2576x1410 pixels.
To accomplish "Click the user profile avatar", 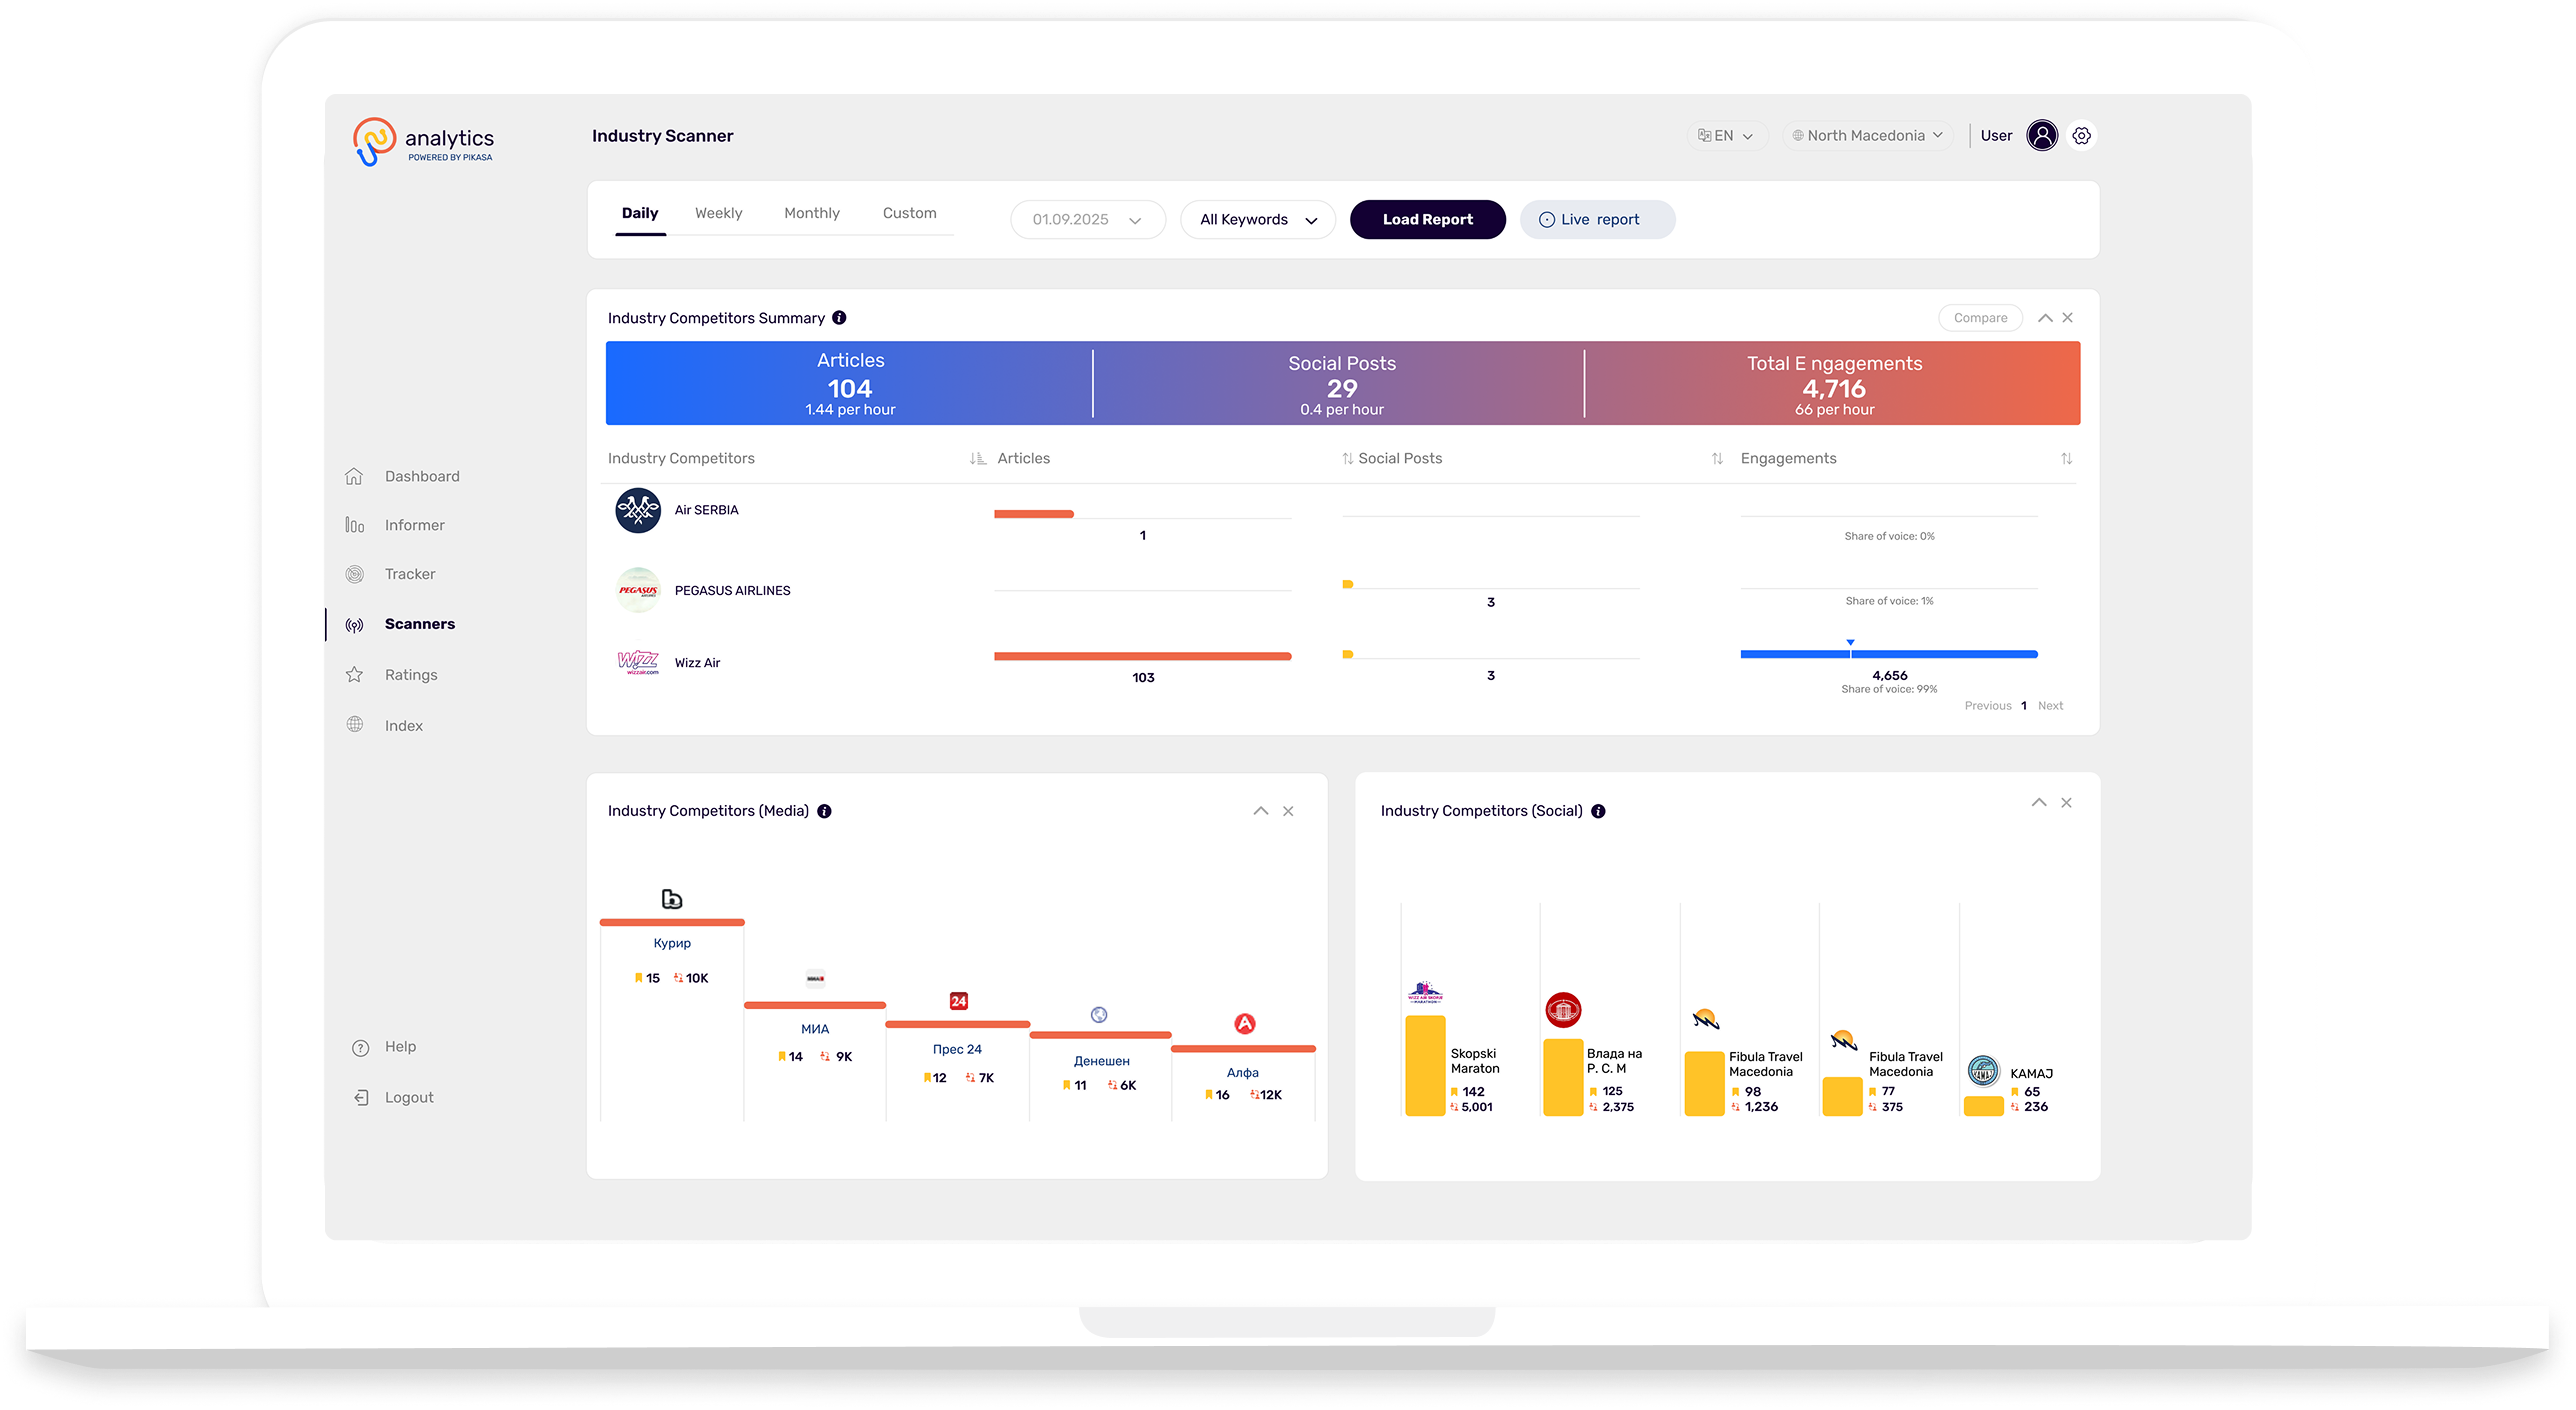I will pos(2041,135).
